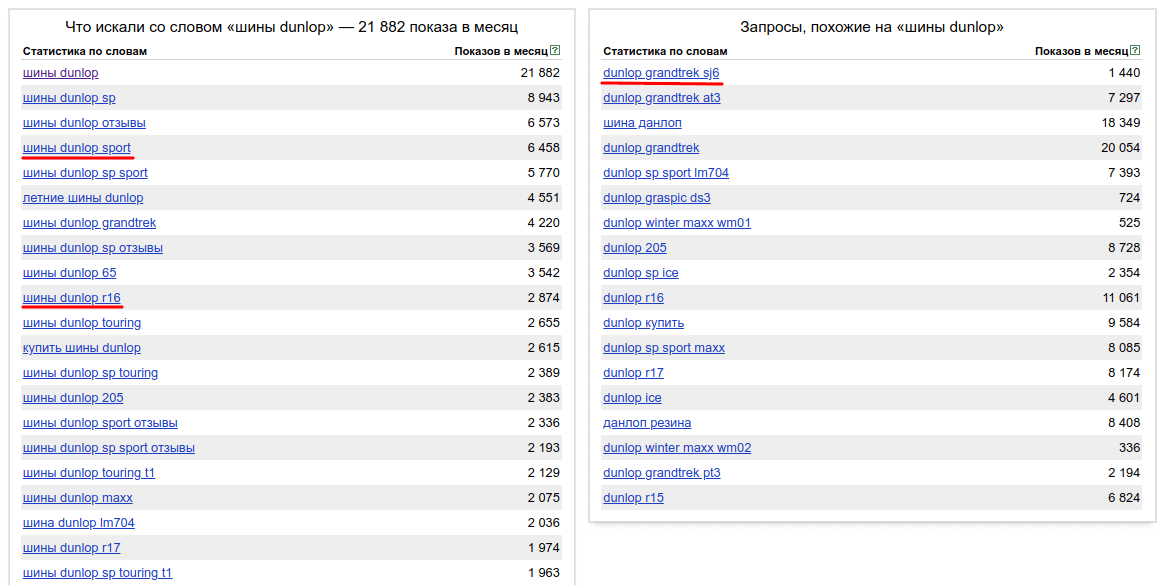The width and height of the screenshot is (1168, 585).
Task: Click help icon beside right "Показов в месяц"
Action: 1135,51
